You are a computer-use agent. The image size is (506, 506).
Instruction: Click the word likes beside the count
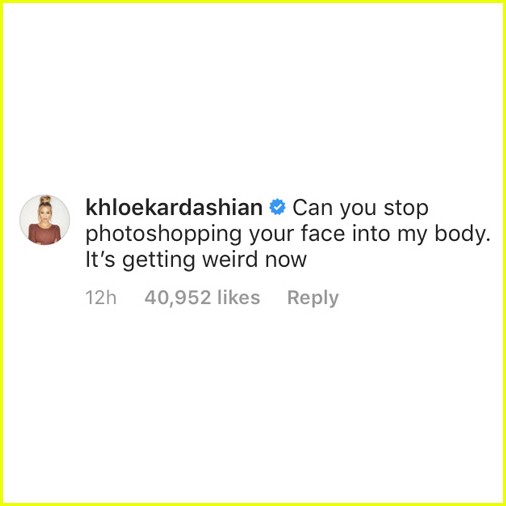[238, 297]
